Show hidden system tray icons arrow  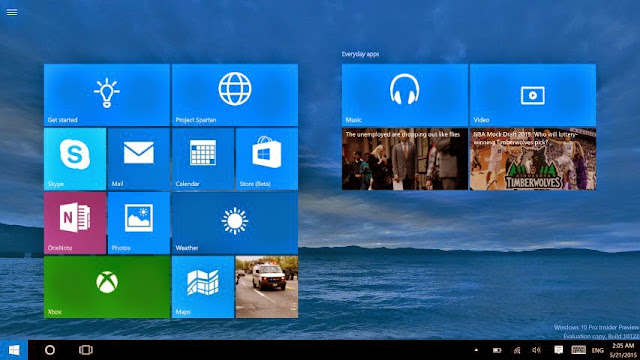point(476,350)
